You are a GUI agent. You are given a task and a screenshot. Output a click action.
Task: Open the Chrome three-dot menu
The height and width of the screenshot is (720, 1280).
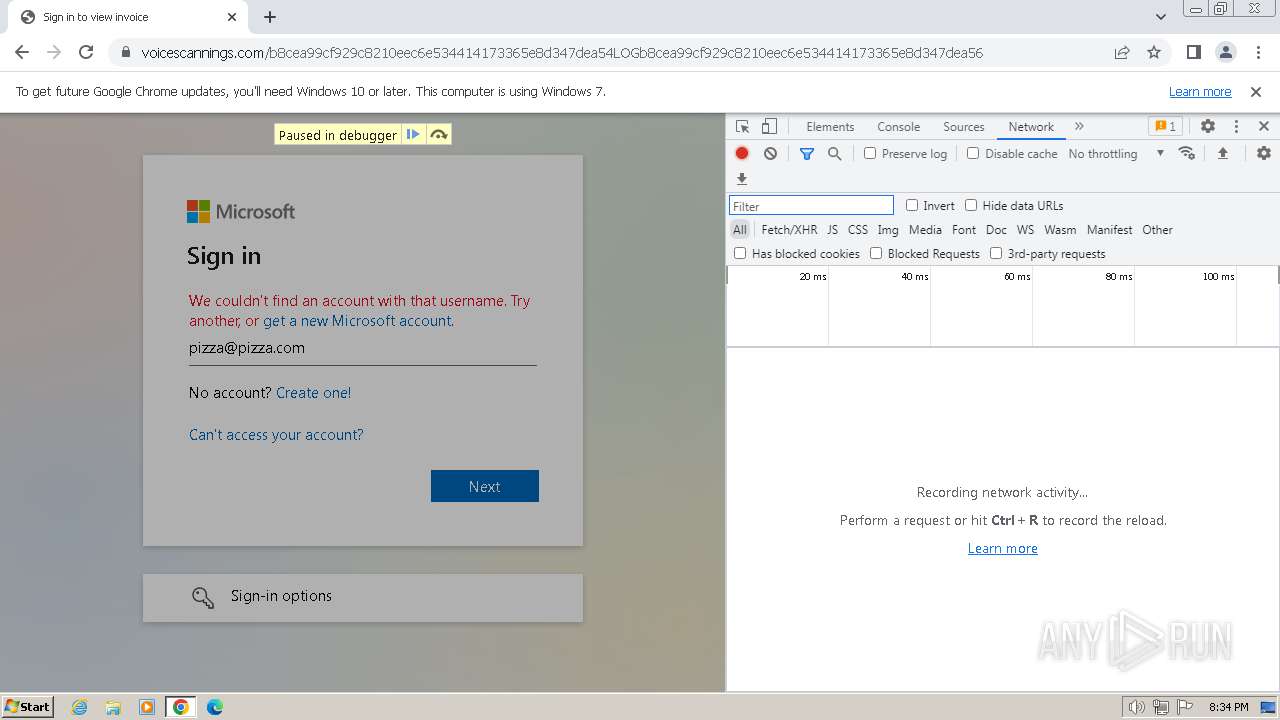coord(1257,53)
